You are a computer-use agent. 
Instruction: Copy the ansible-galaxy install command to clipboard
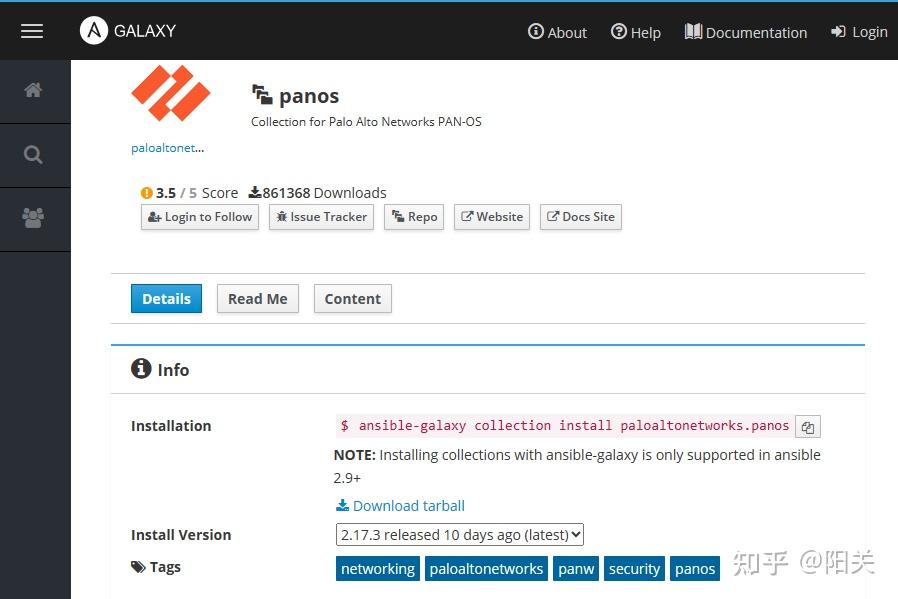808,426
